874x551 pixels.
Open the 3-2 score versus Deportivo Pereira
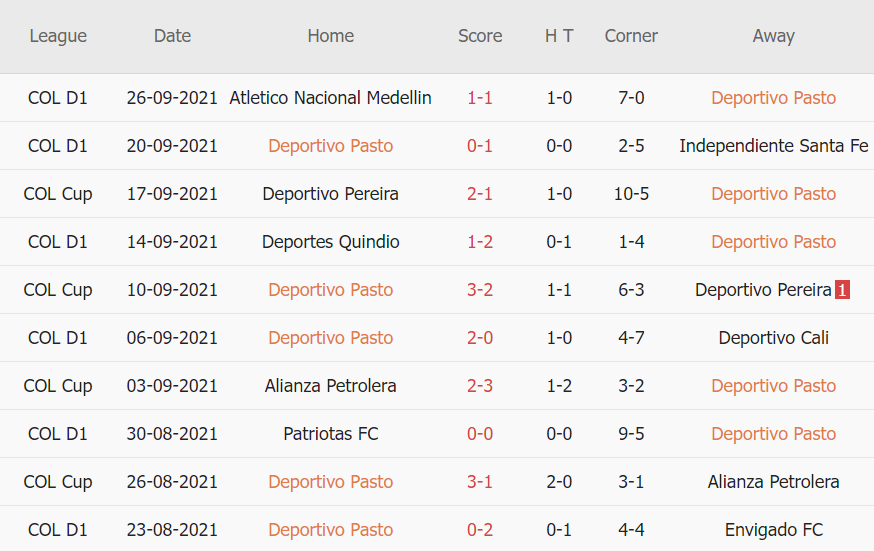[480, 290]
